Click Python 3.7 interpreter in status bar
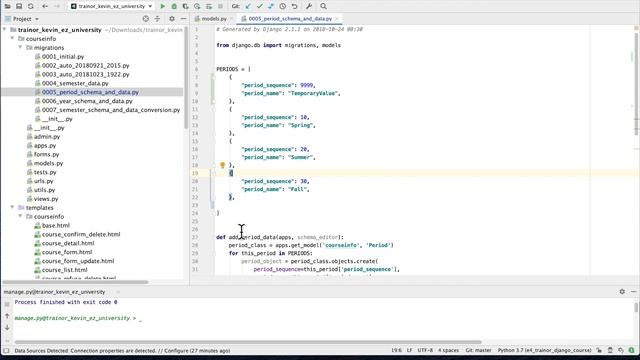Image resolution: width=640 pixels, height=360 pixels. point(544,350)
